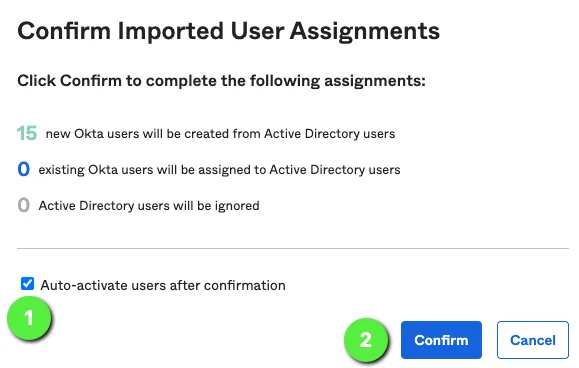The width and height of the screenshot is (579, 368).
Task: Click the Auto-activate users after confirmation label
Action: 163,285
